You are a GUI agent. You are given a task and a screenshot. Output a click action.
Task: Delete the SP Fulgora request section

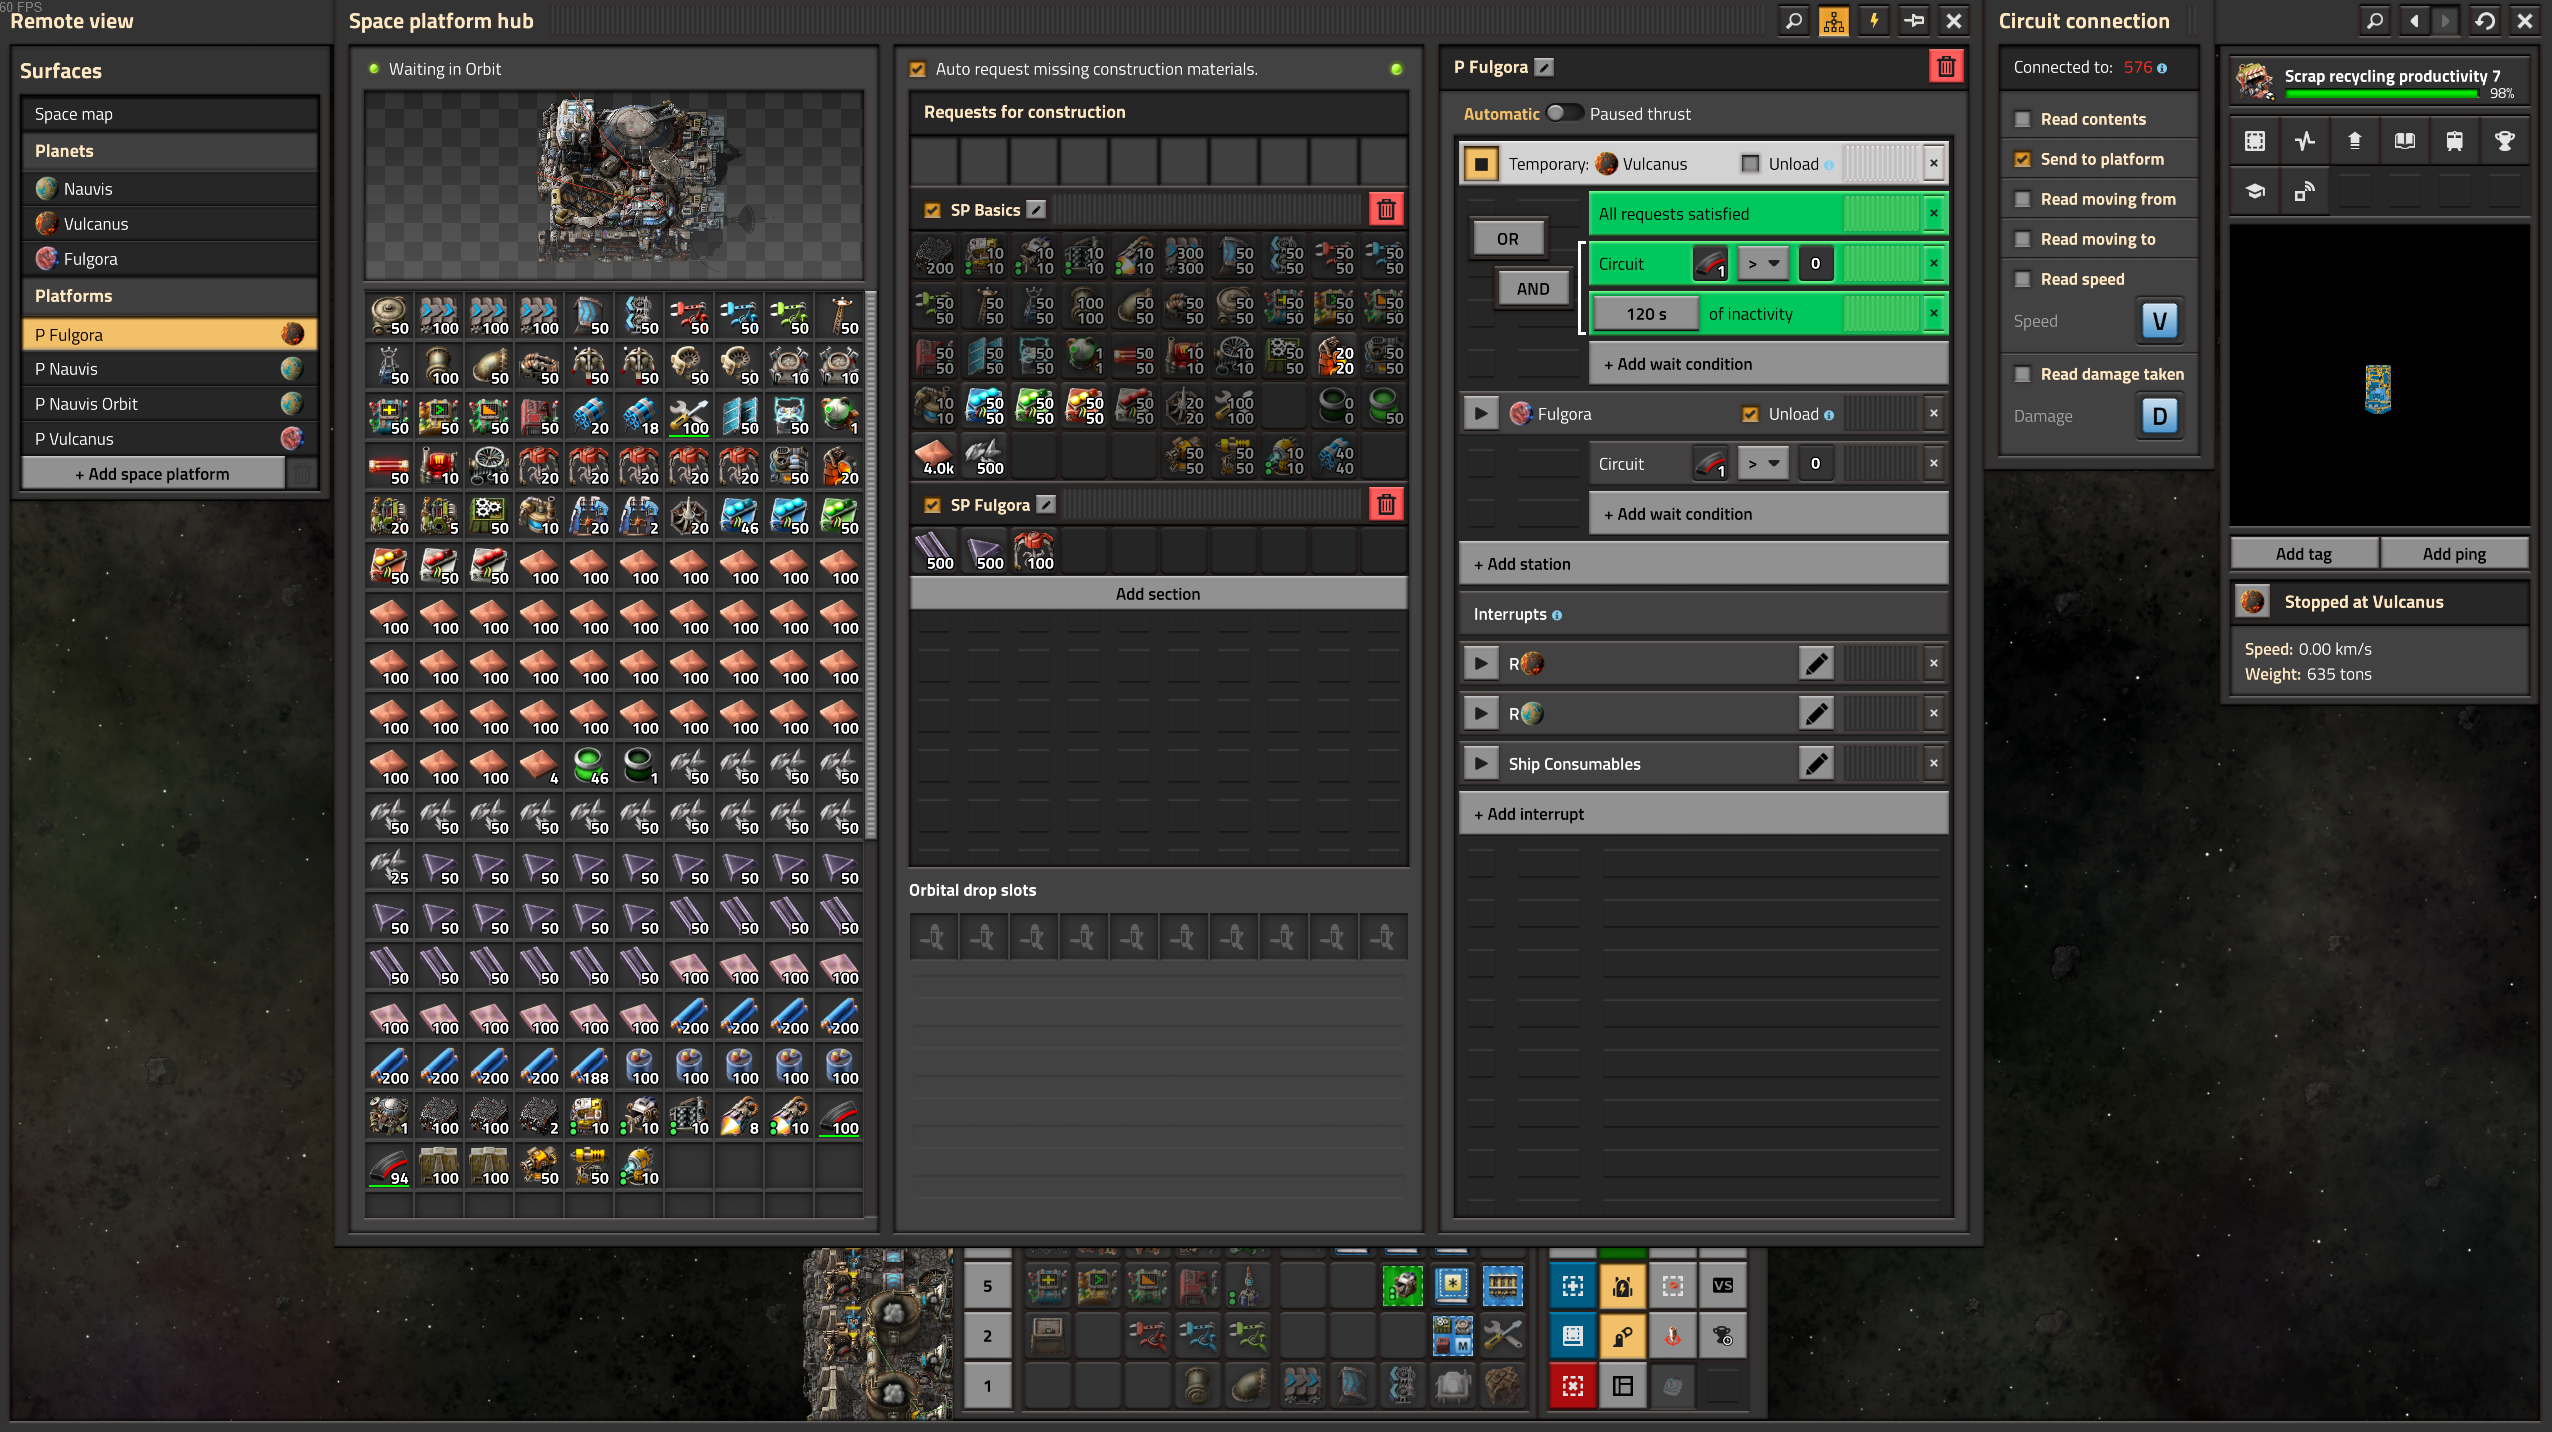click(1386, 505)
